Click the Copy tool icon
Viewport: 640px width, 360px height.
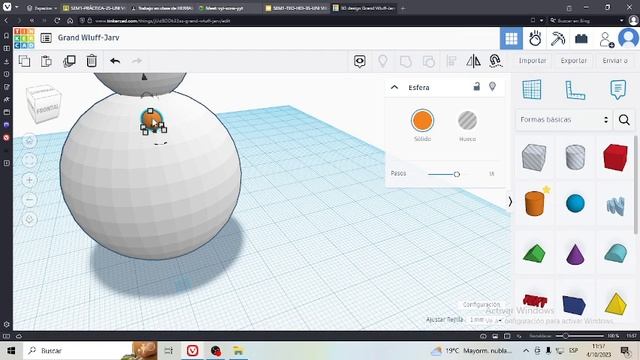click(x=24, y=61)
